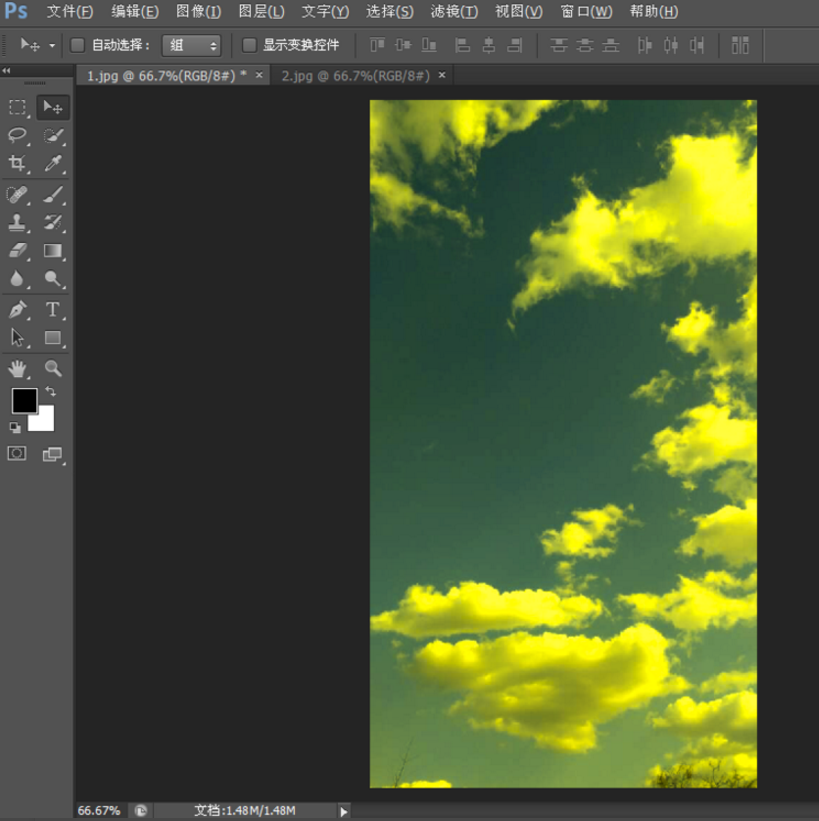Screen dimensions: 819x821
Task: Choose the Eyedropper tool
Action: [x=53, y=163]
